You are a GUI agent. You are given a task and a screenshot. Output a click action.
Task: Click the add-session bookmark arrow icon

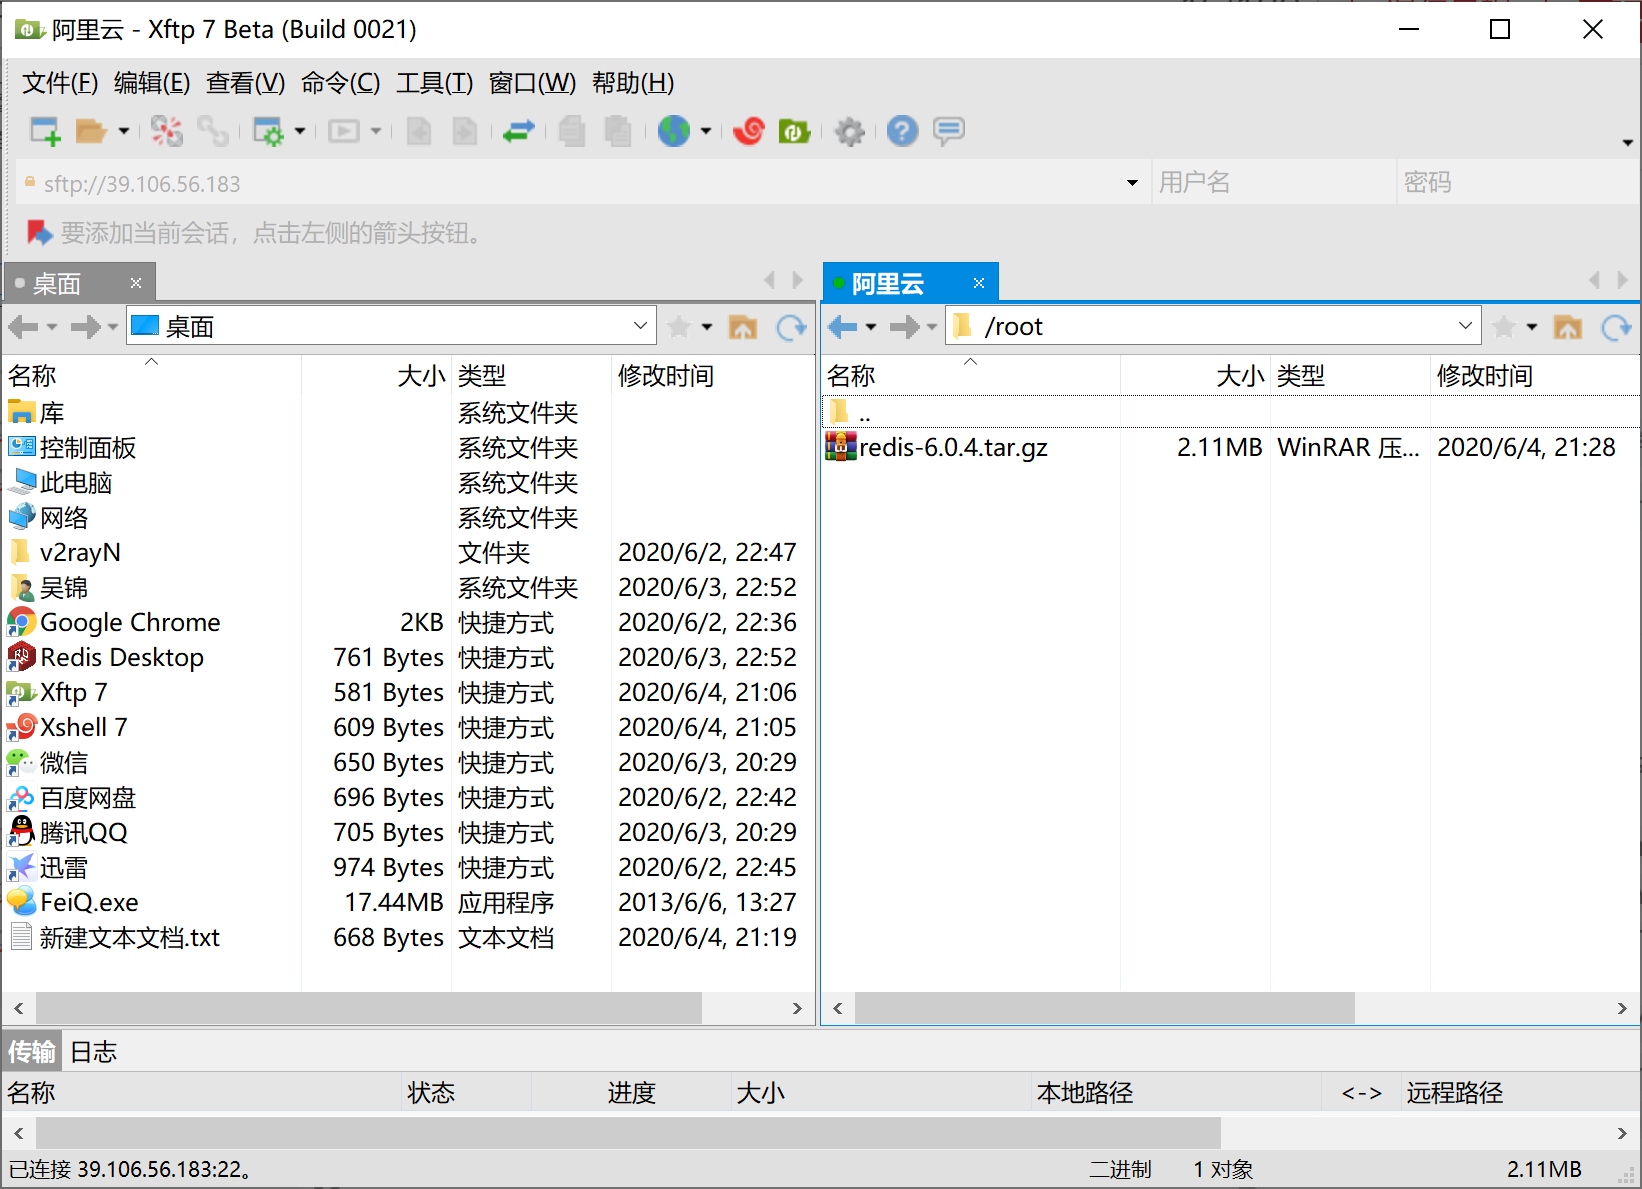(40, 233)
